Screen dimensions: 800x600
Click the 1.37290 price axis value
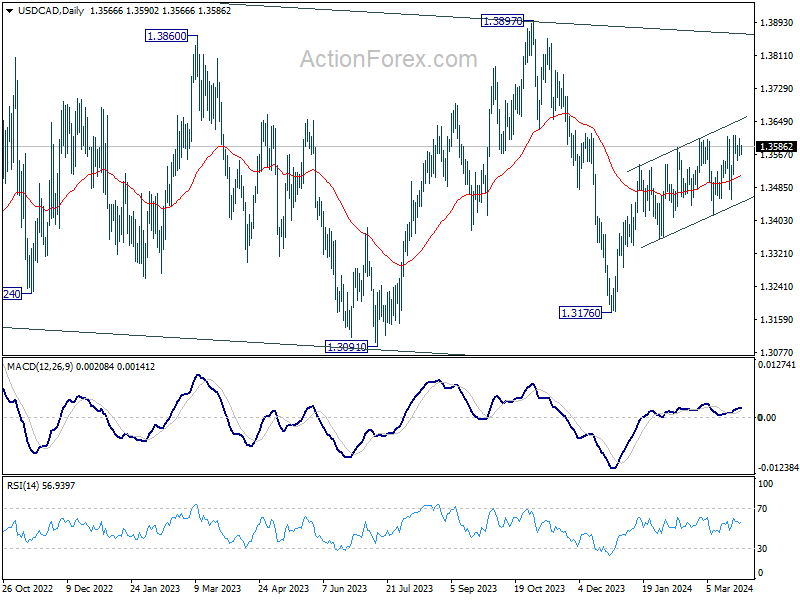coord(776,89)
